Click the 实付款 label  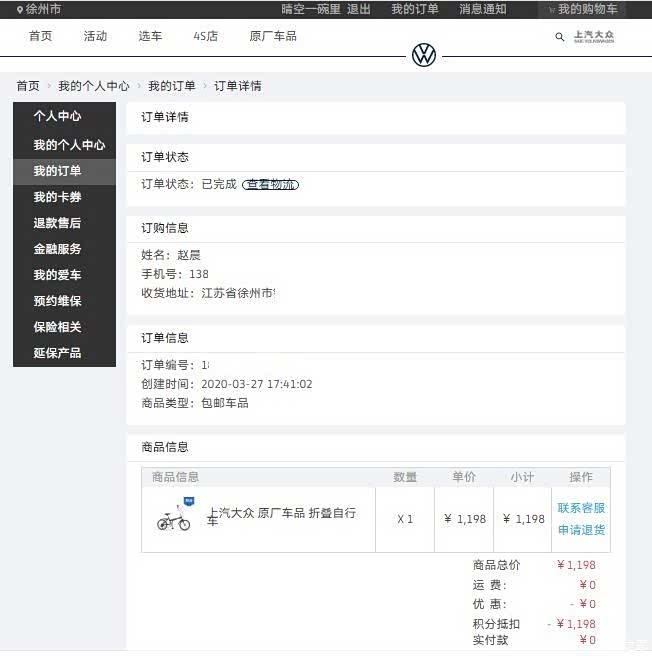point(490,640)
